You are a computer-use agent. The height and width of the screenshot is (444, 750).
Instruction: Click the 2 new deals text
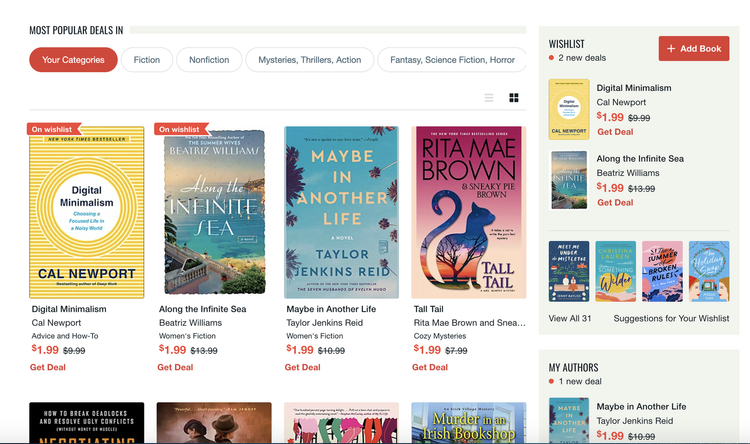582,58
